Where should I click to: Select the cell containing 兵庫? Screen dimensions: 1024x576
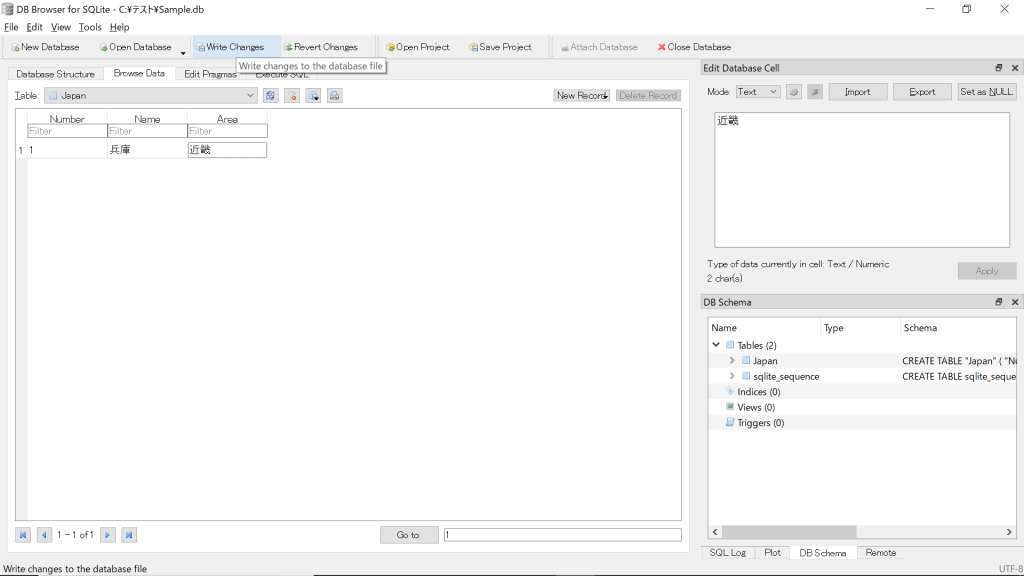pyautogui.click(x=148, y=150)
